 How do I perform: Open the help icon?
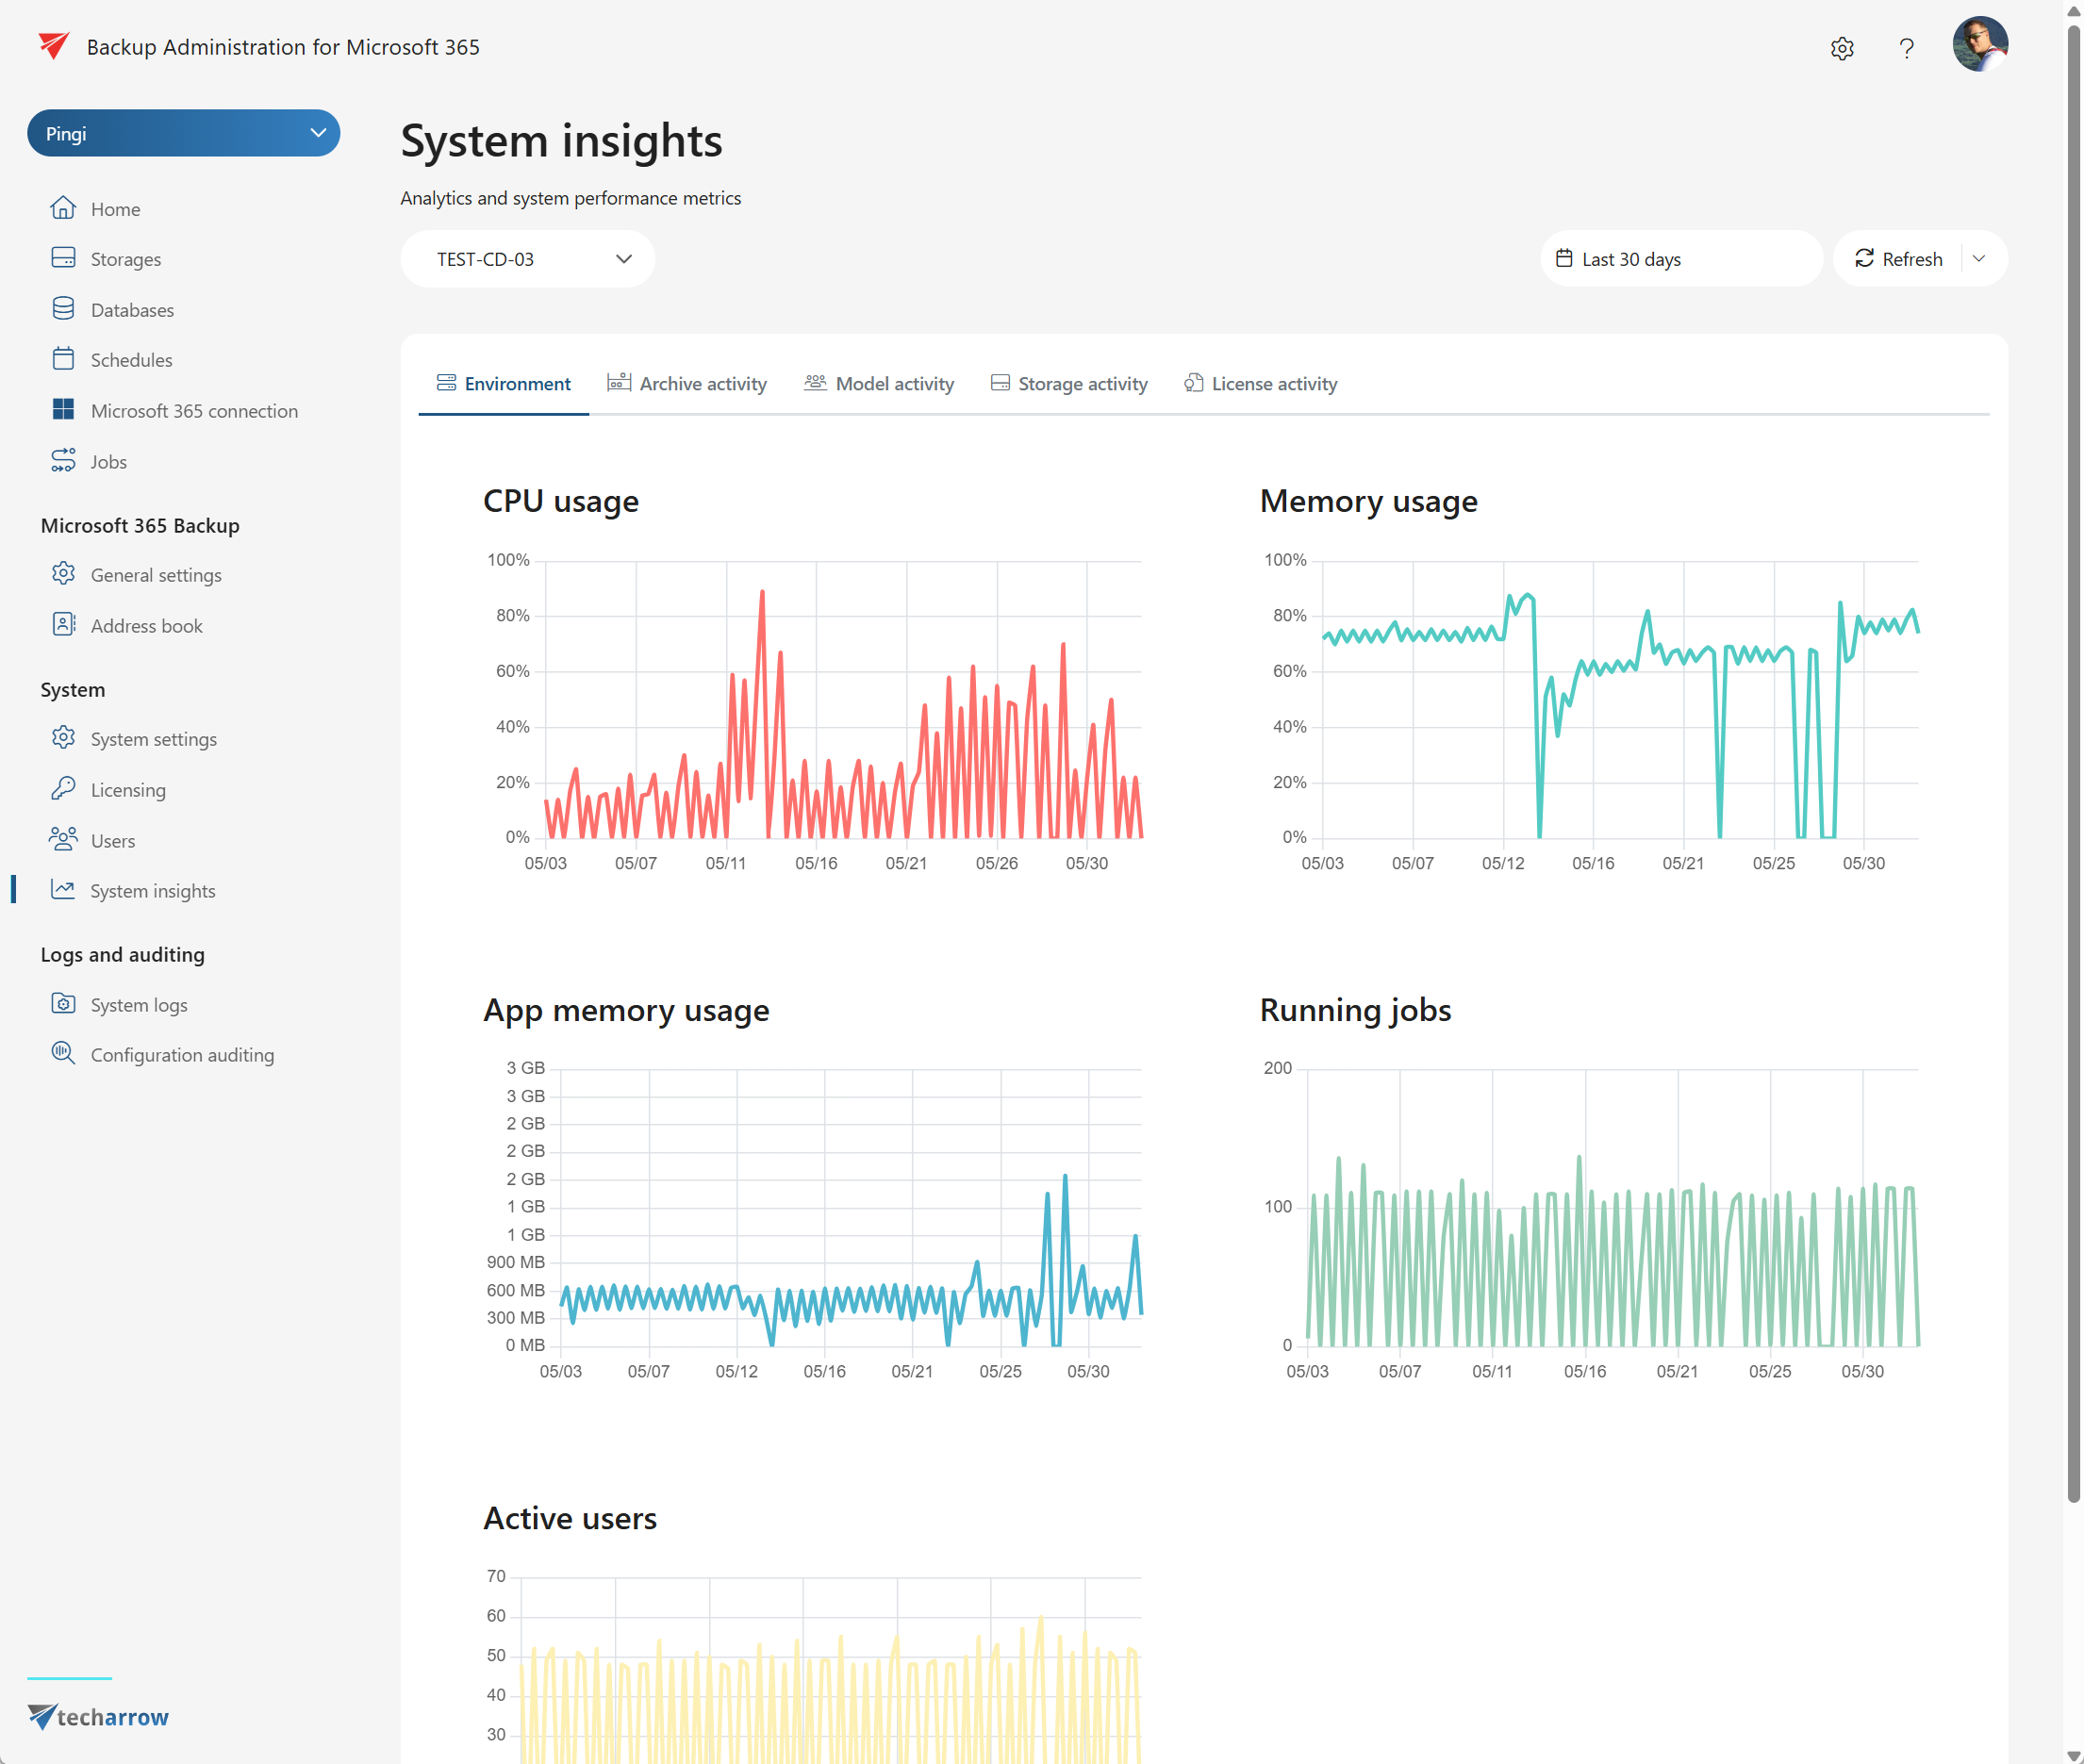tap(1906, 47)
